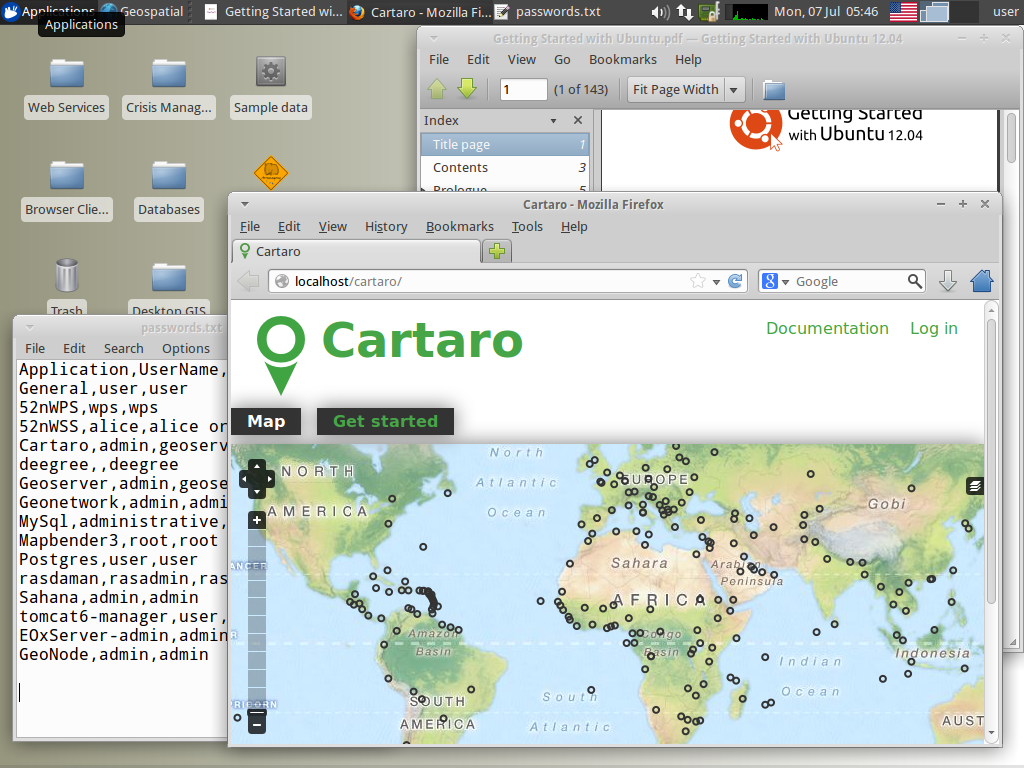Select Contents in Index list
Screen dimensions: 1024x768
coord(505,168)
